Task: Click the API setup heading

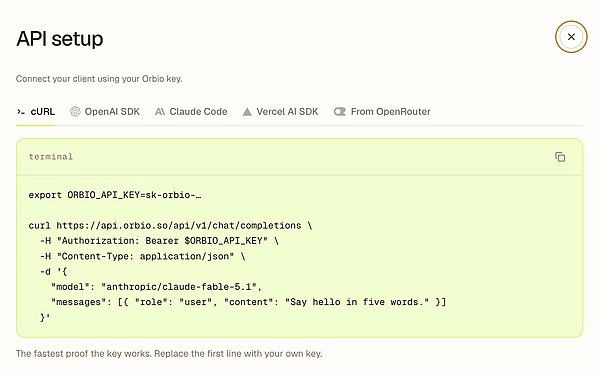Action: point(60,39)
